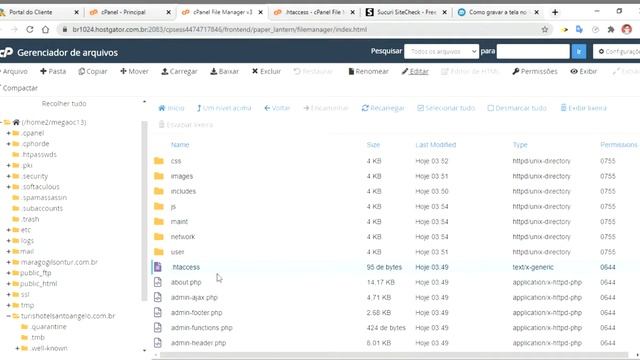Click the Mover toolbar button
Image resolution: width=640 pixels, height=360 pixels.
(134, 71)
